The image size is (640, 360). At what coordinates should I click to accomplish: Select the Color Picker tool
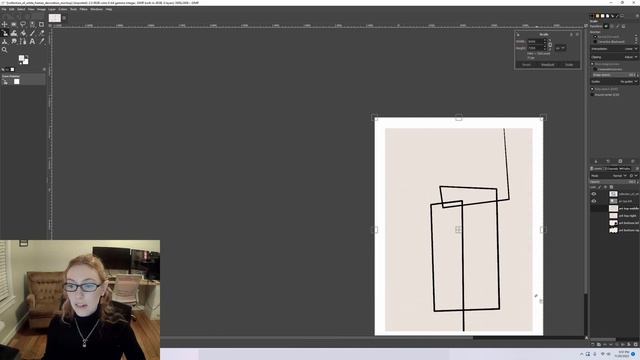[41, 42]
